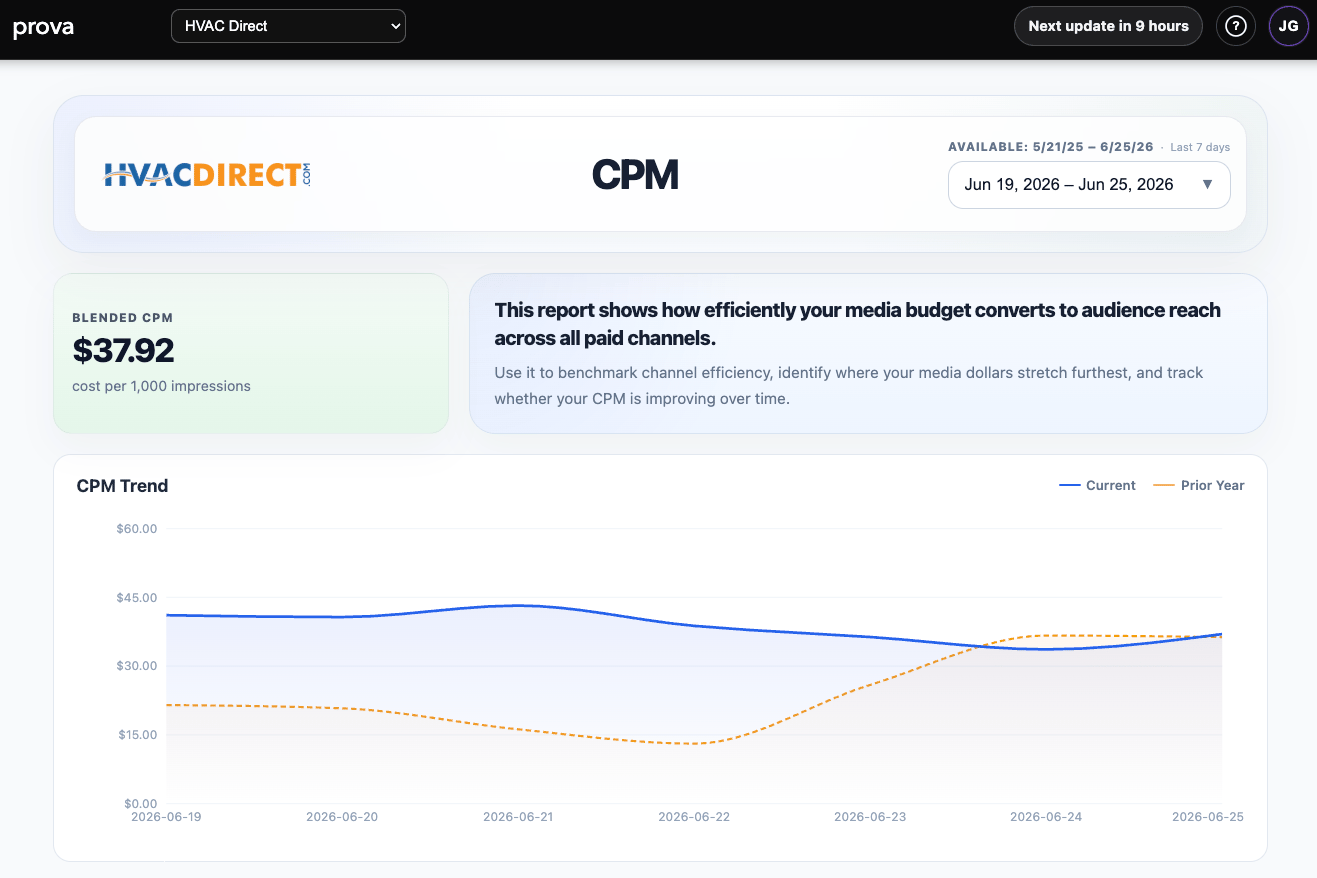Click the $60.00 axis label
The image size is (1317, 878).
137,529
